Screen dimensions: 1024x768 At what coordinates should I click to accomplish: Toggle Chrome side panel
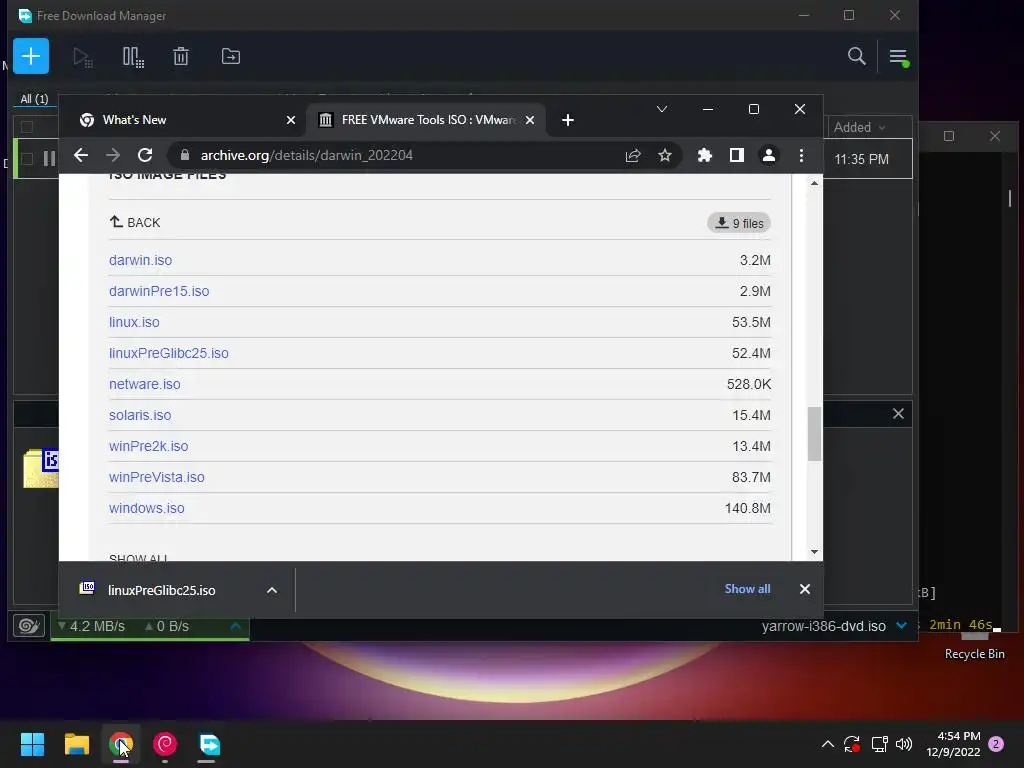737,155
